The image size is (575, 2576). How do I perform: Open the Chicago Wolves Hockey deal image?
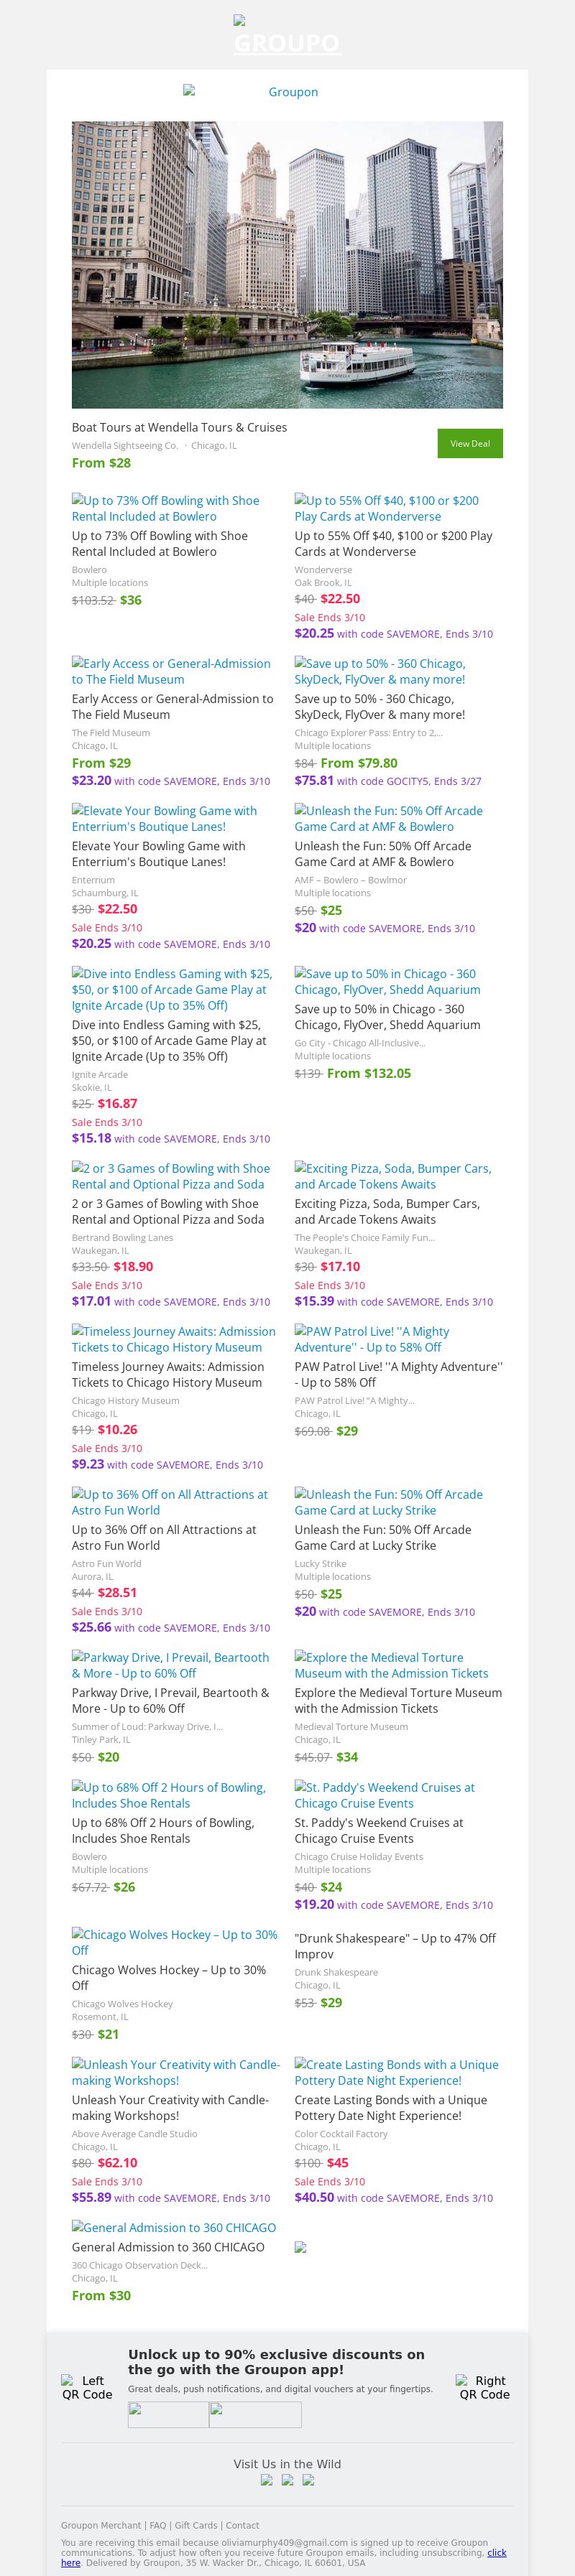pyautogui.click(x=174, y=1942)
